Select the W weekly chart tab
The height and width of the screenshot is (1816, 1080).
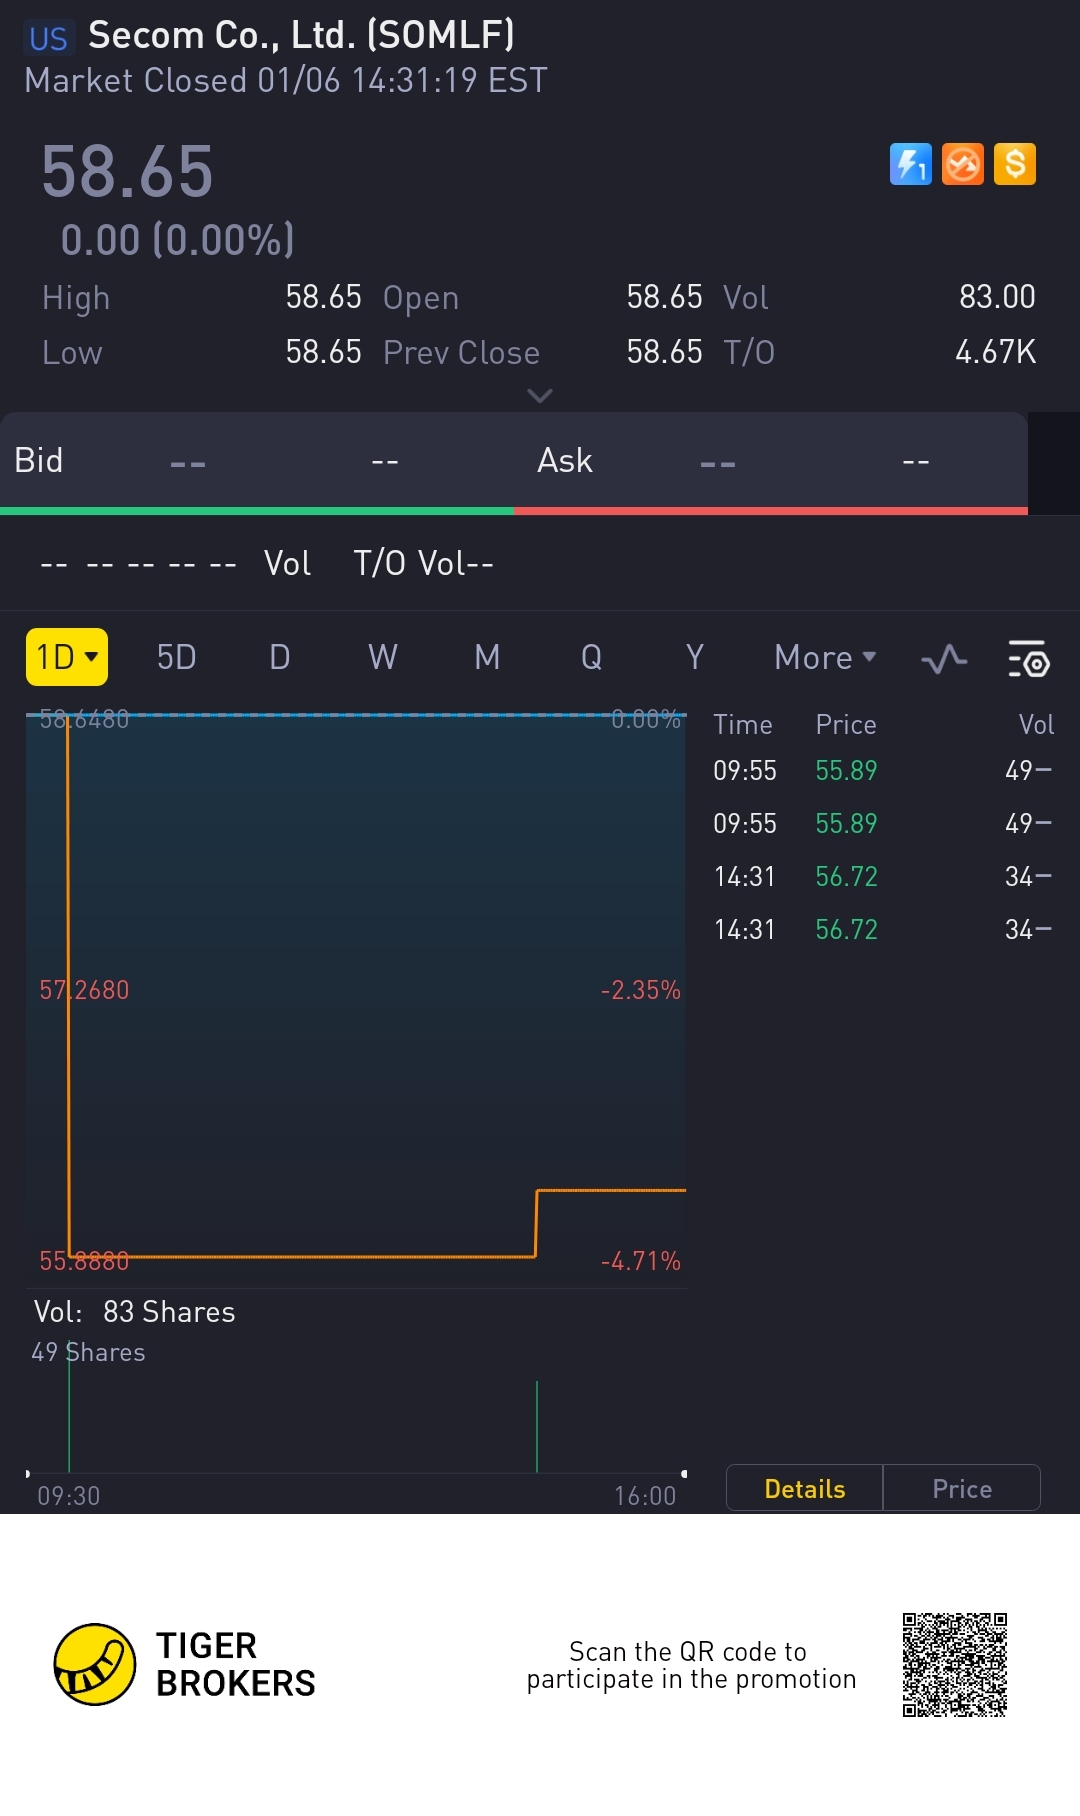pos(382,657)
